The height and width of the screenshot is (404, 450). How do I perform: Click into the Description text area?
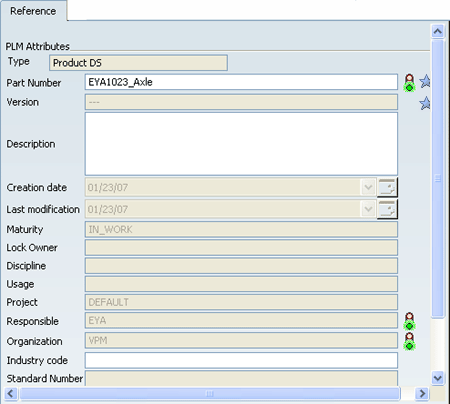pos(241,144)
